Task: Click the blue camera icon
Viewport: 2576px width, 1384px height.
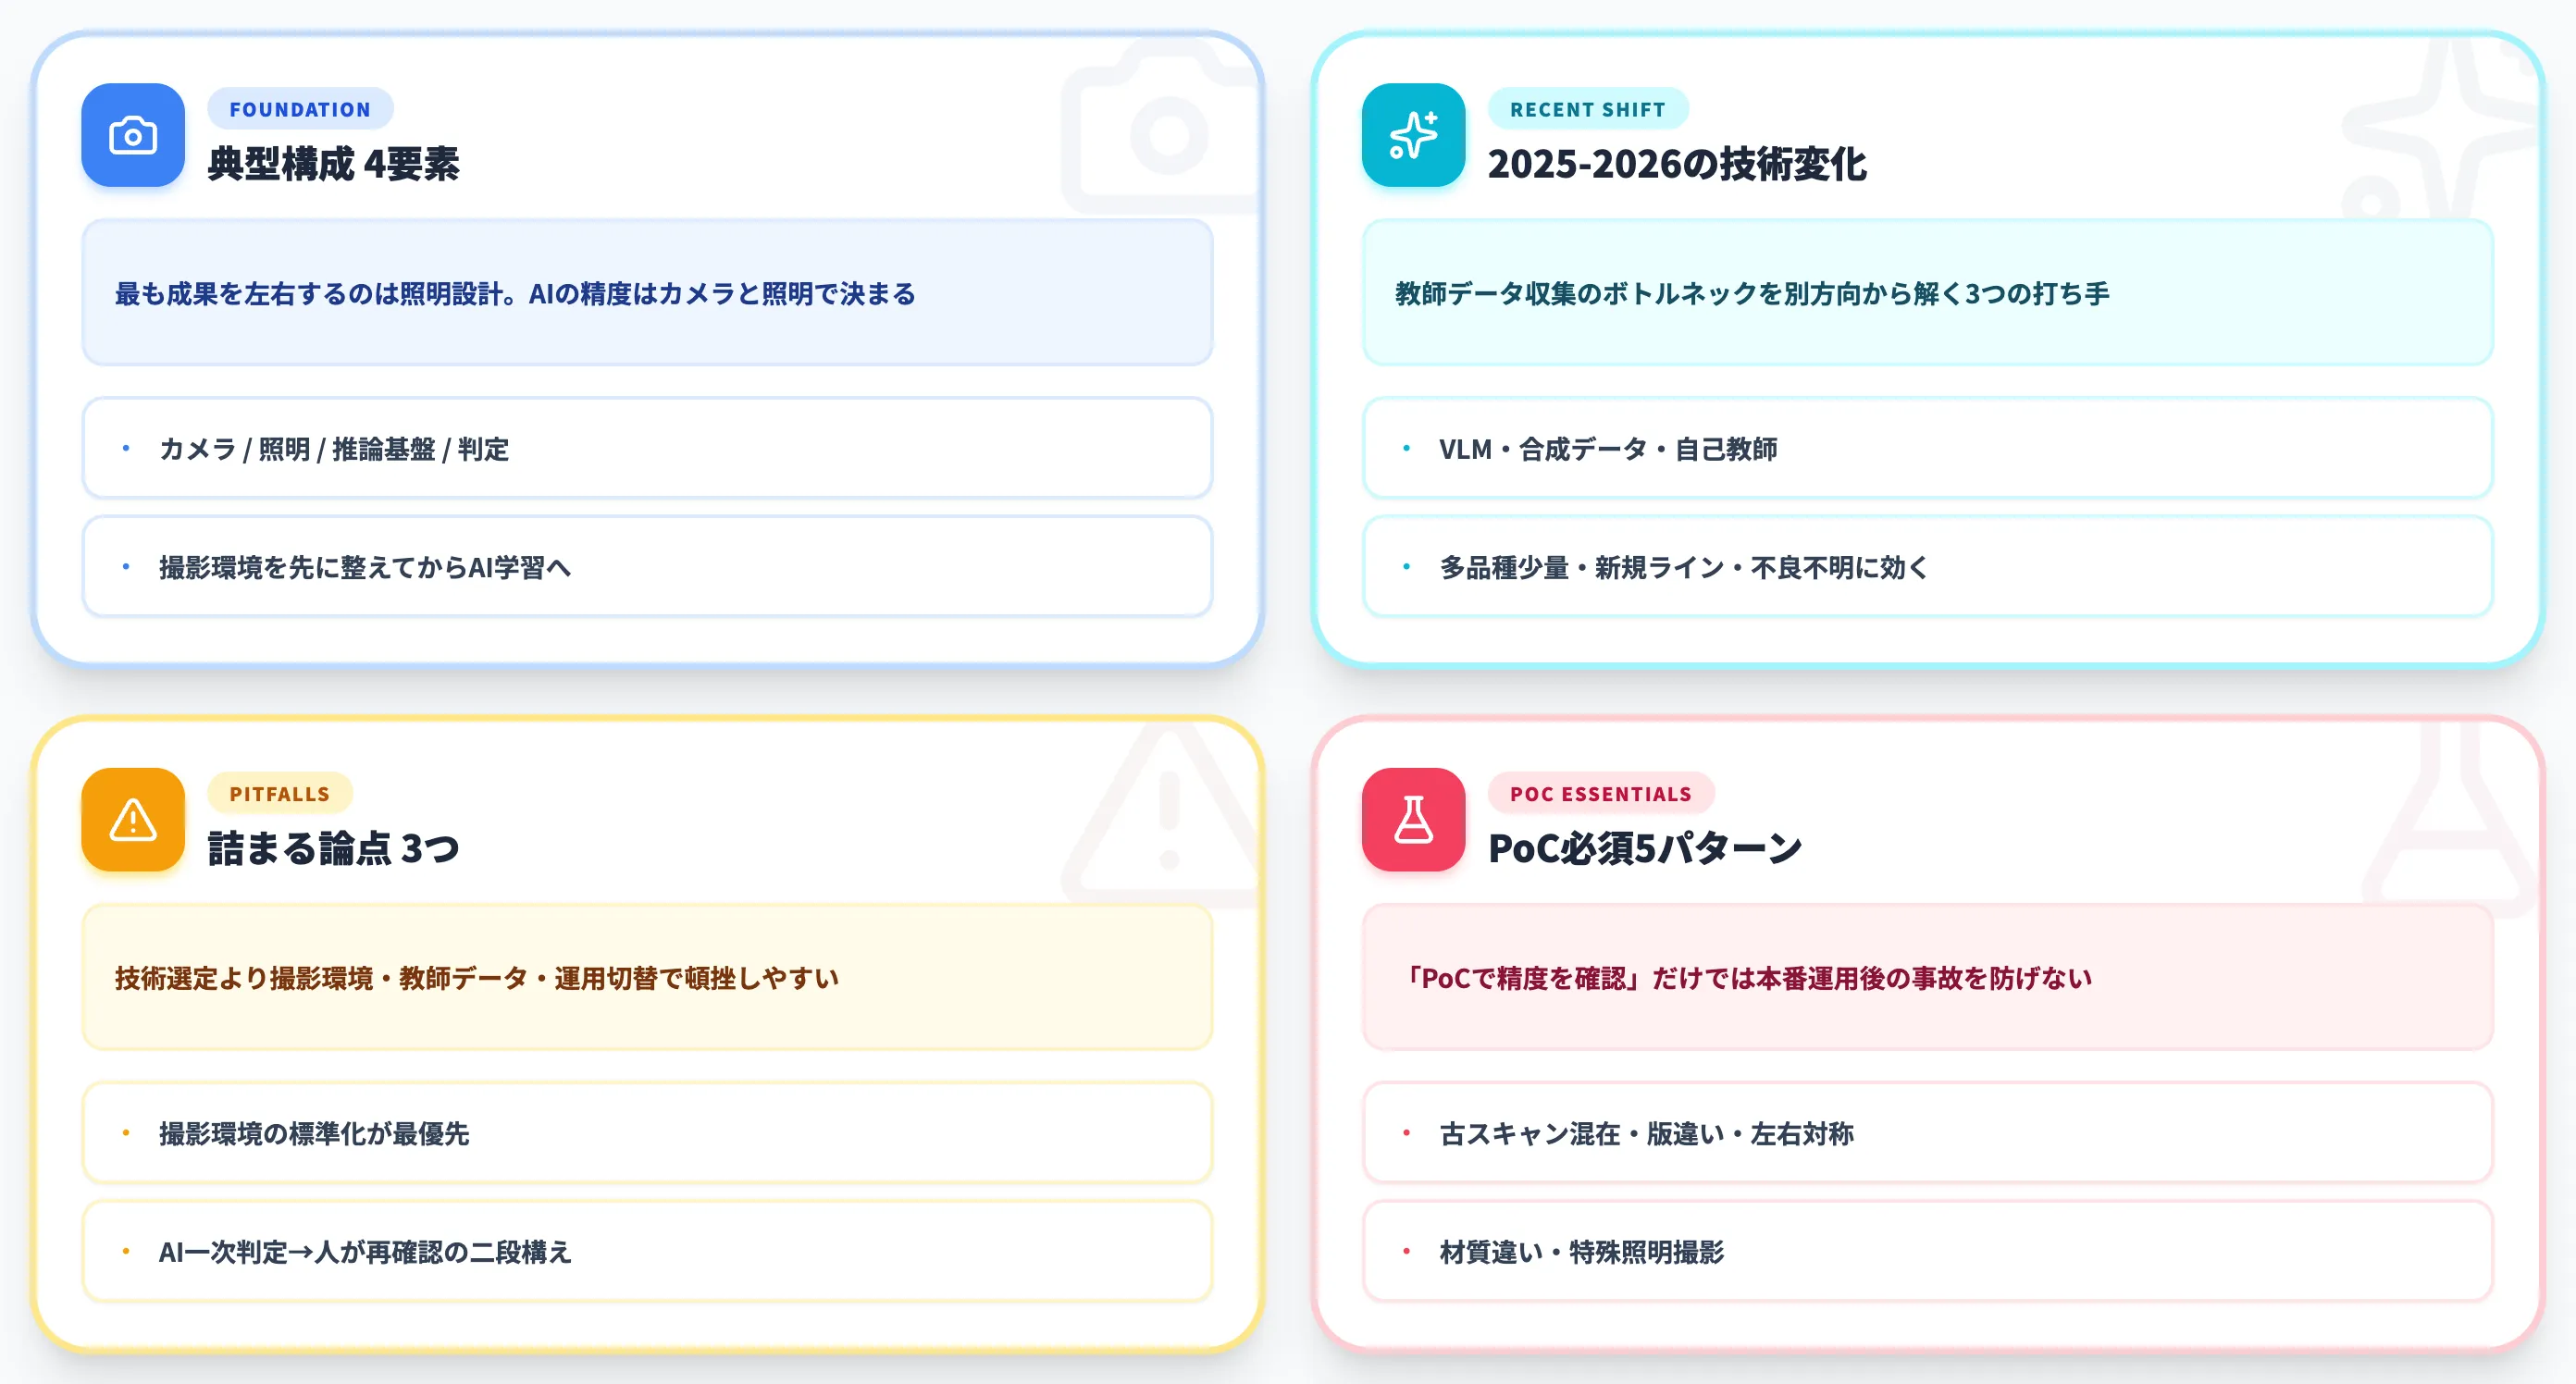Action: pyautogui.click(x=133, y=135)
